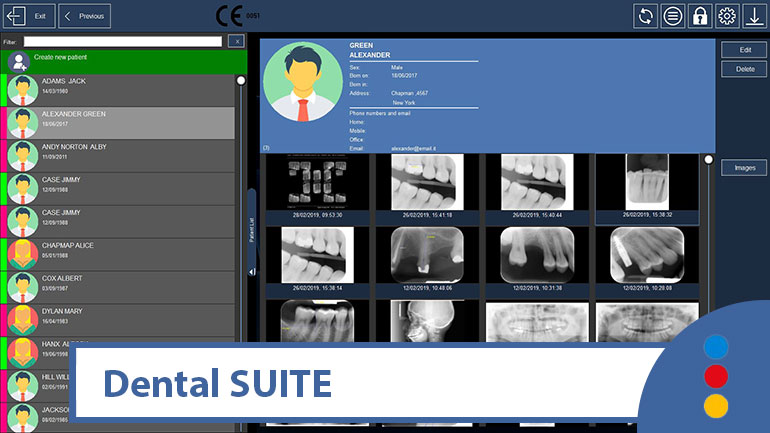The image size is (770, 433).
Task: Click the refresh/sync icon in top toolbar
Action: [646, 16]
